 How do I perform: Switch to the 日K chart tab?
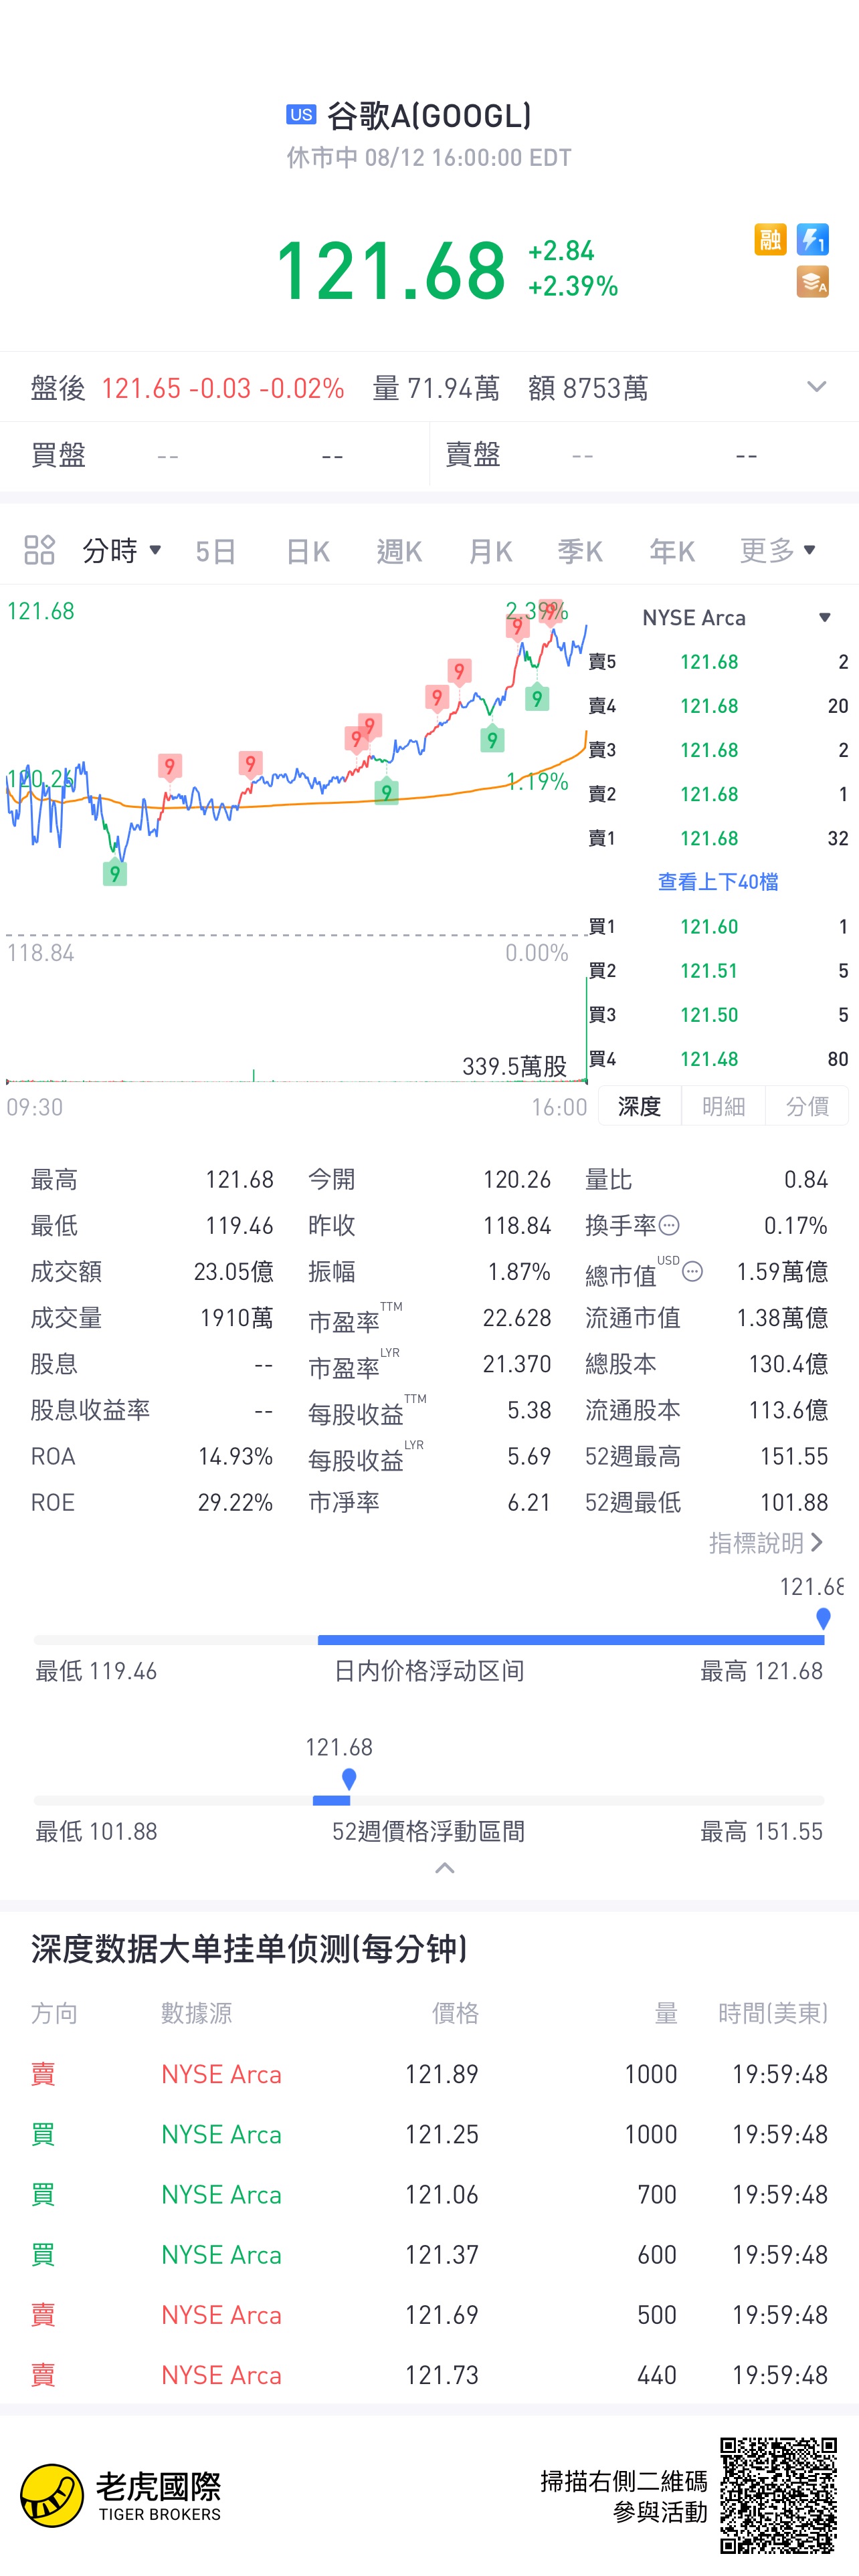307,551
